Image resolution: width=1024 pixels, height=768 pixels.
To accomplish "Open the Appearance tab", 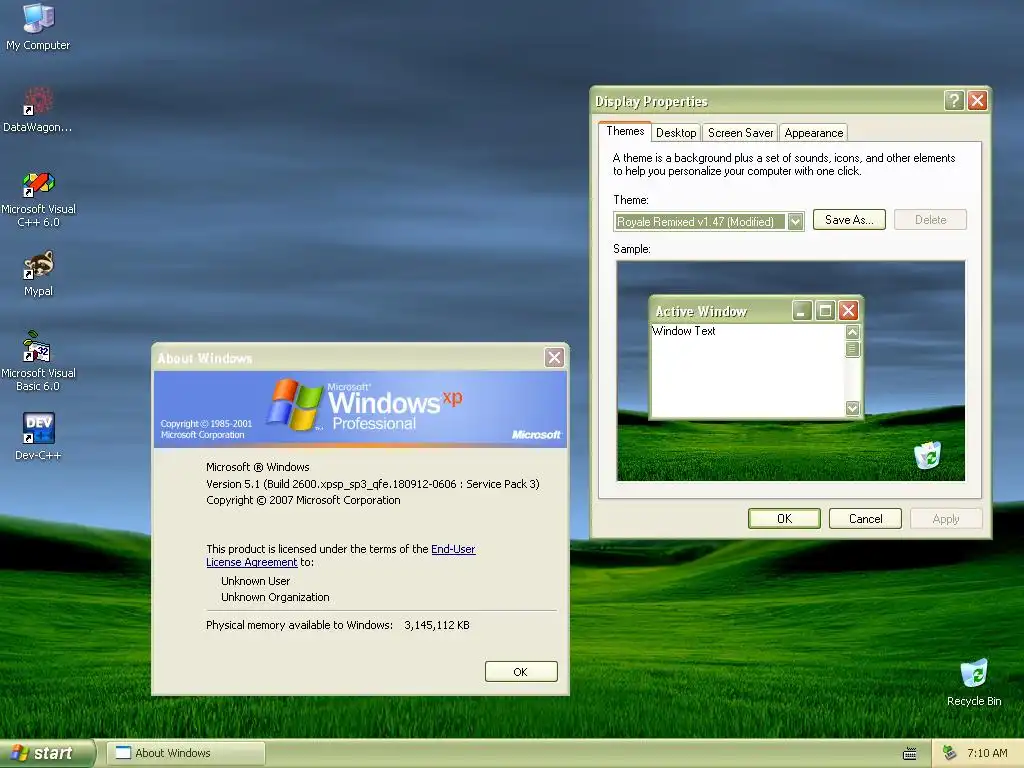I will (x=814, y=133).
